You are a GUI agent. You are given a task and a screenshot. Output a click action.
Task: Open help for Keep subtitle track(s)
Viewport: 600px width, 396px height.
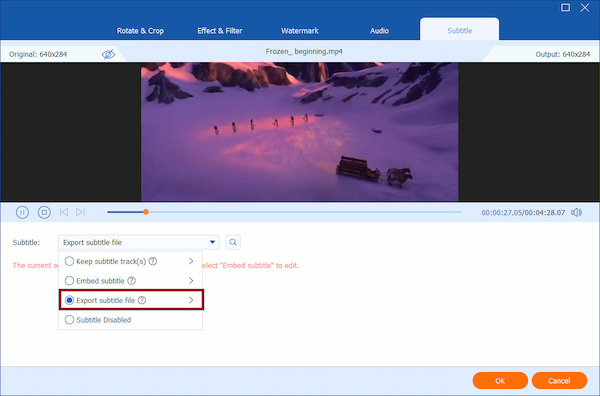(153, 261)
